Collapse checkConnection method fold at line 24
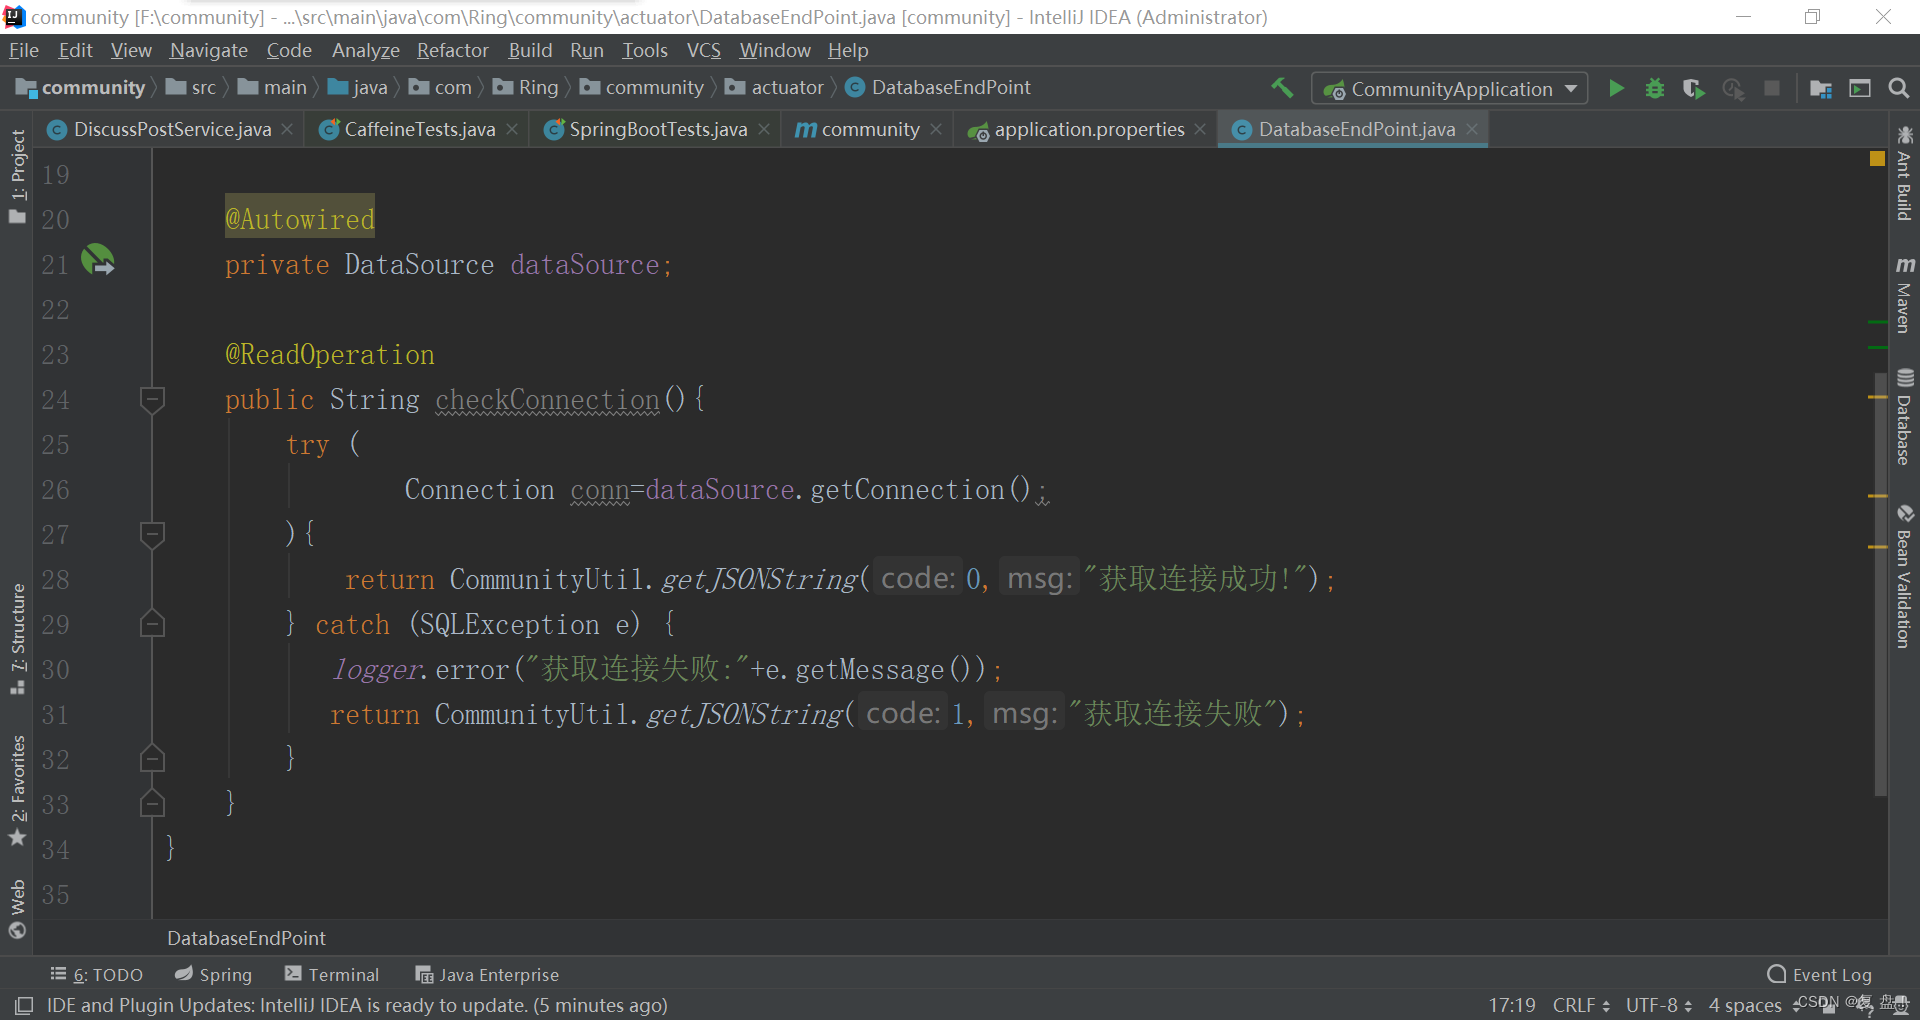The height and width of the screenshot is (1020, 1920). click(152, 399)
